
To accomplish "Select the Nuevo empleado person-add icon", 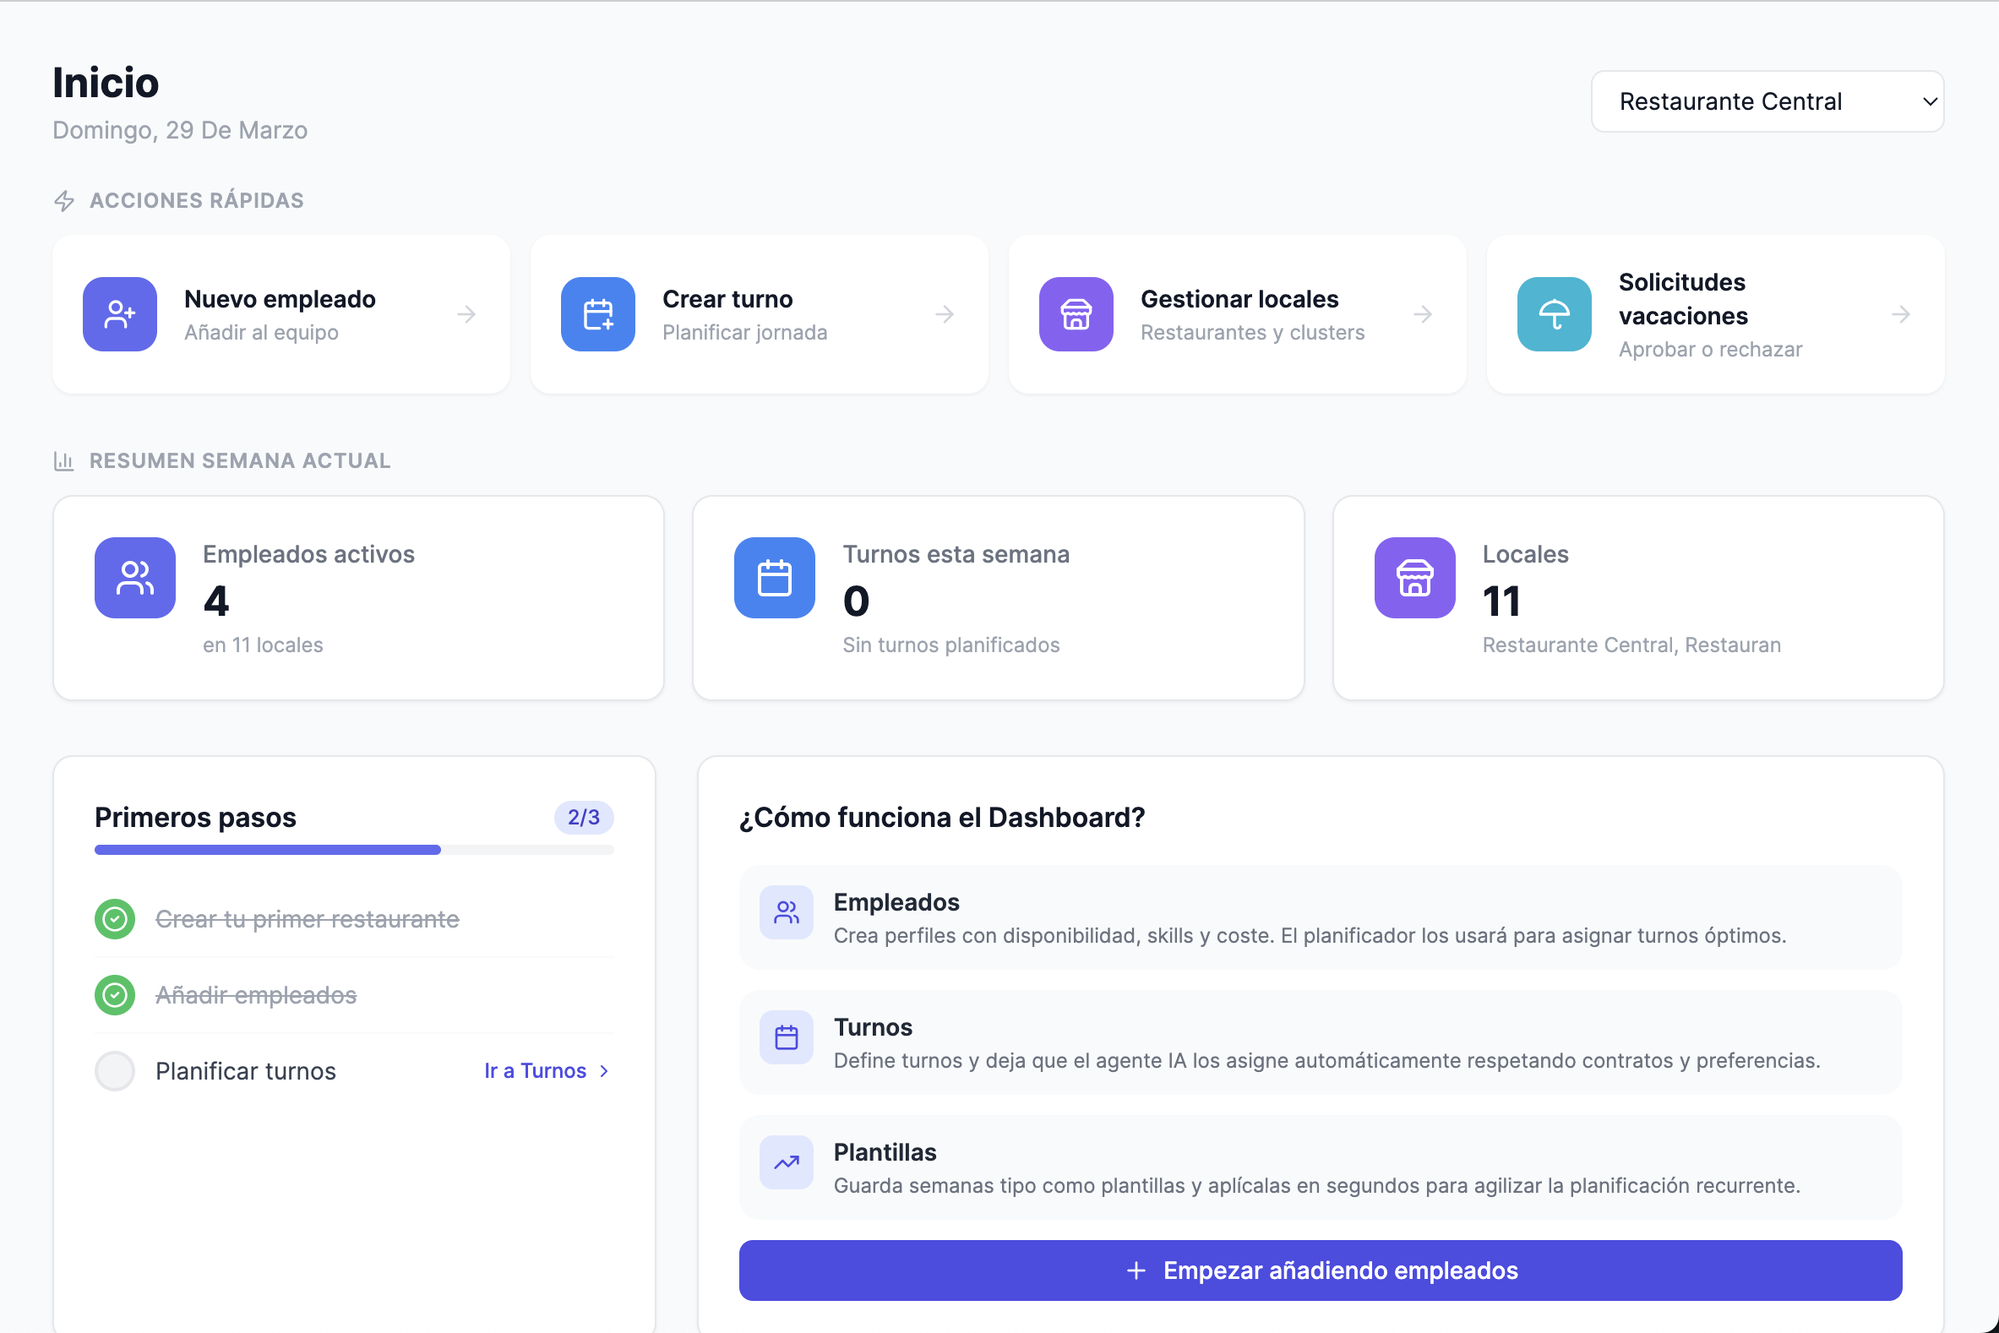I will (119, 314).
